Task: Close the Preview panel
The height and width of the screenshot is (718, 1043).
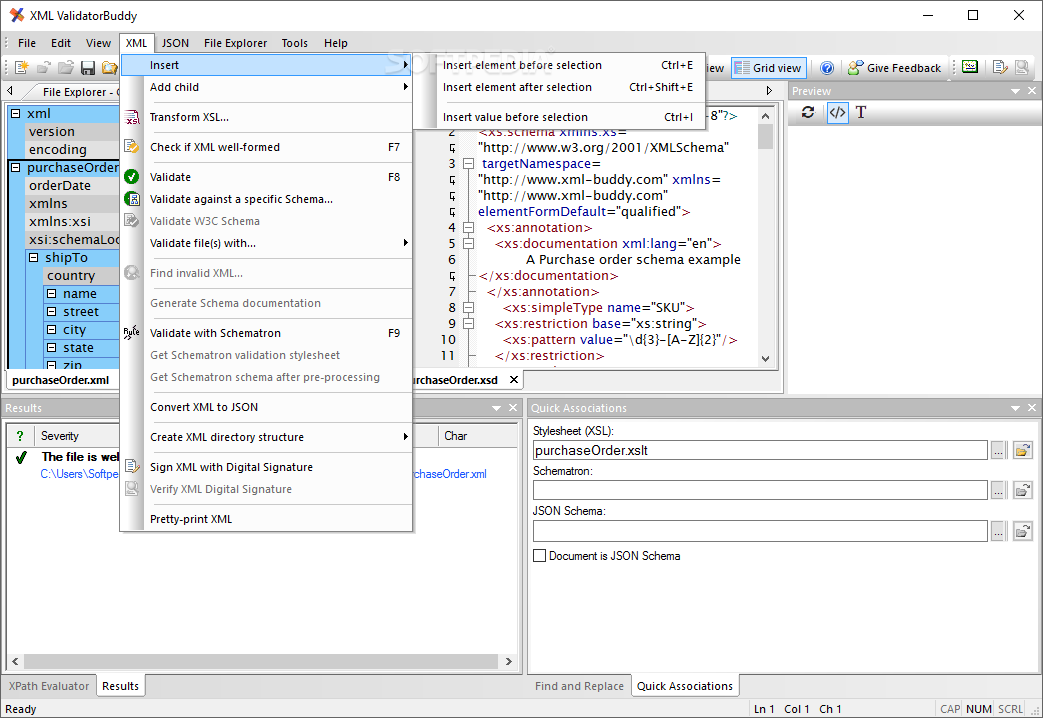Action: pos(1032,91)
